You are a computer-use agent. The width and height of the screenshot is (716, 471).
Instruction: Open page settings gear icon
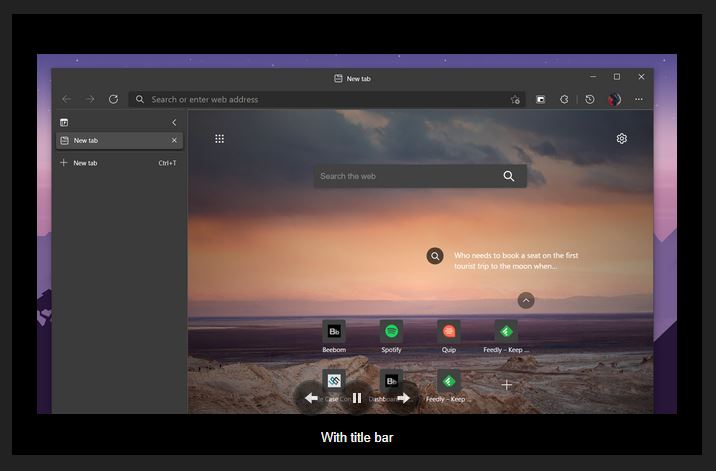[621, 139]
